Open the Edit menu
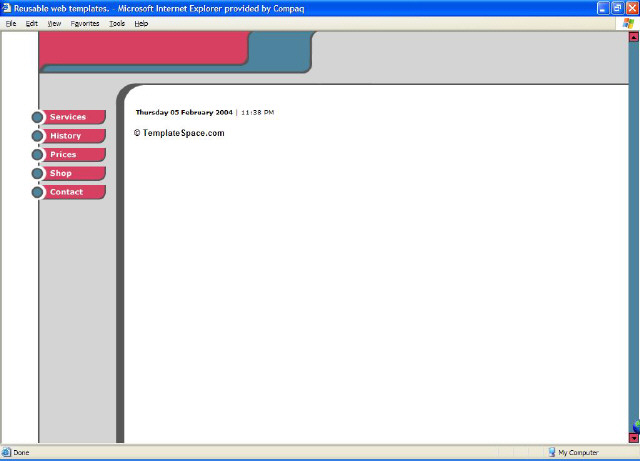Image resolution: width=640 pixels, height=461 pixels. pyautogui.click(x=32, y=23)
